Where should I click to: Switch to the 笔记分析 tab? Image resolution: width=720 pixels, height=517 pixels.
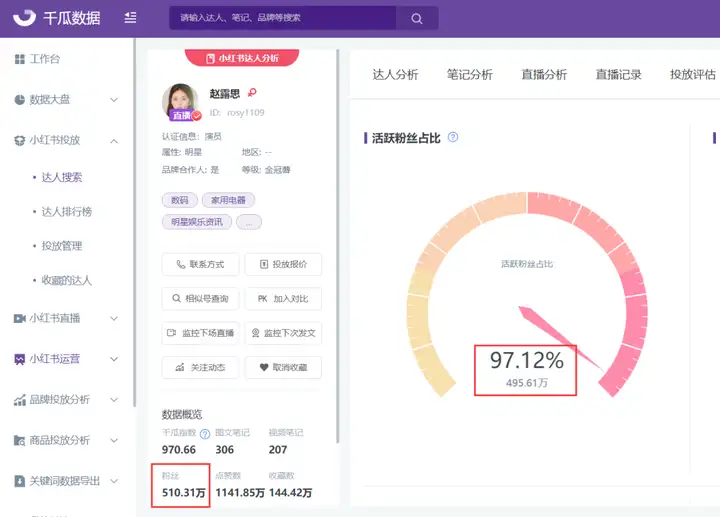pos(470,74)
